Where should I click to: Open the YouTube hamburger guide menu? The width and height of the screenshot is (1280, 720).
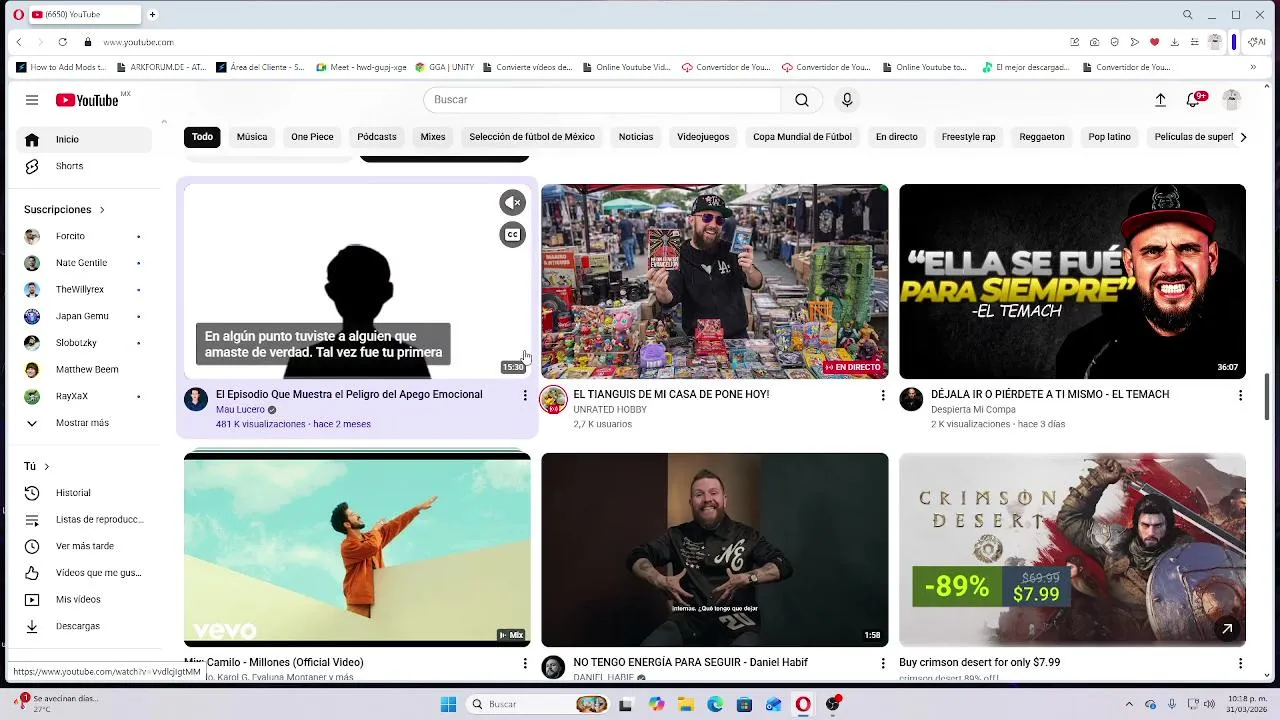pyautogui.click(x=32, y=100)
